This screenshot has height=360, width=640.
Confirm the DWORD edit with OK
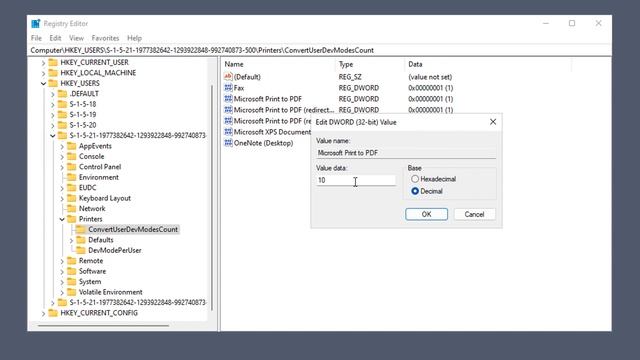(427, 214)
